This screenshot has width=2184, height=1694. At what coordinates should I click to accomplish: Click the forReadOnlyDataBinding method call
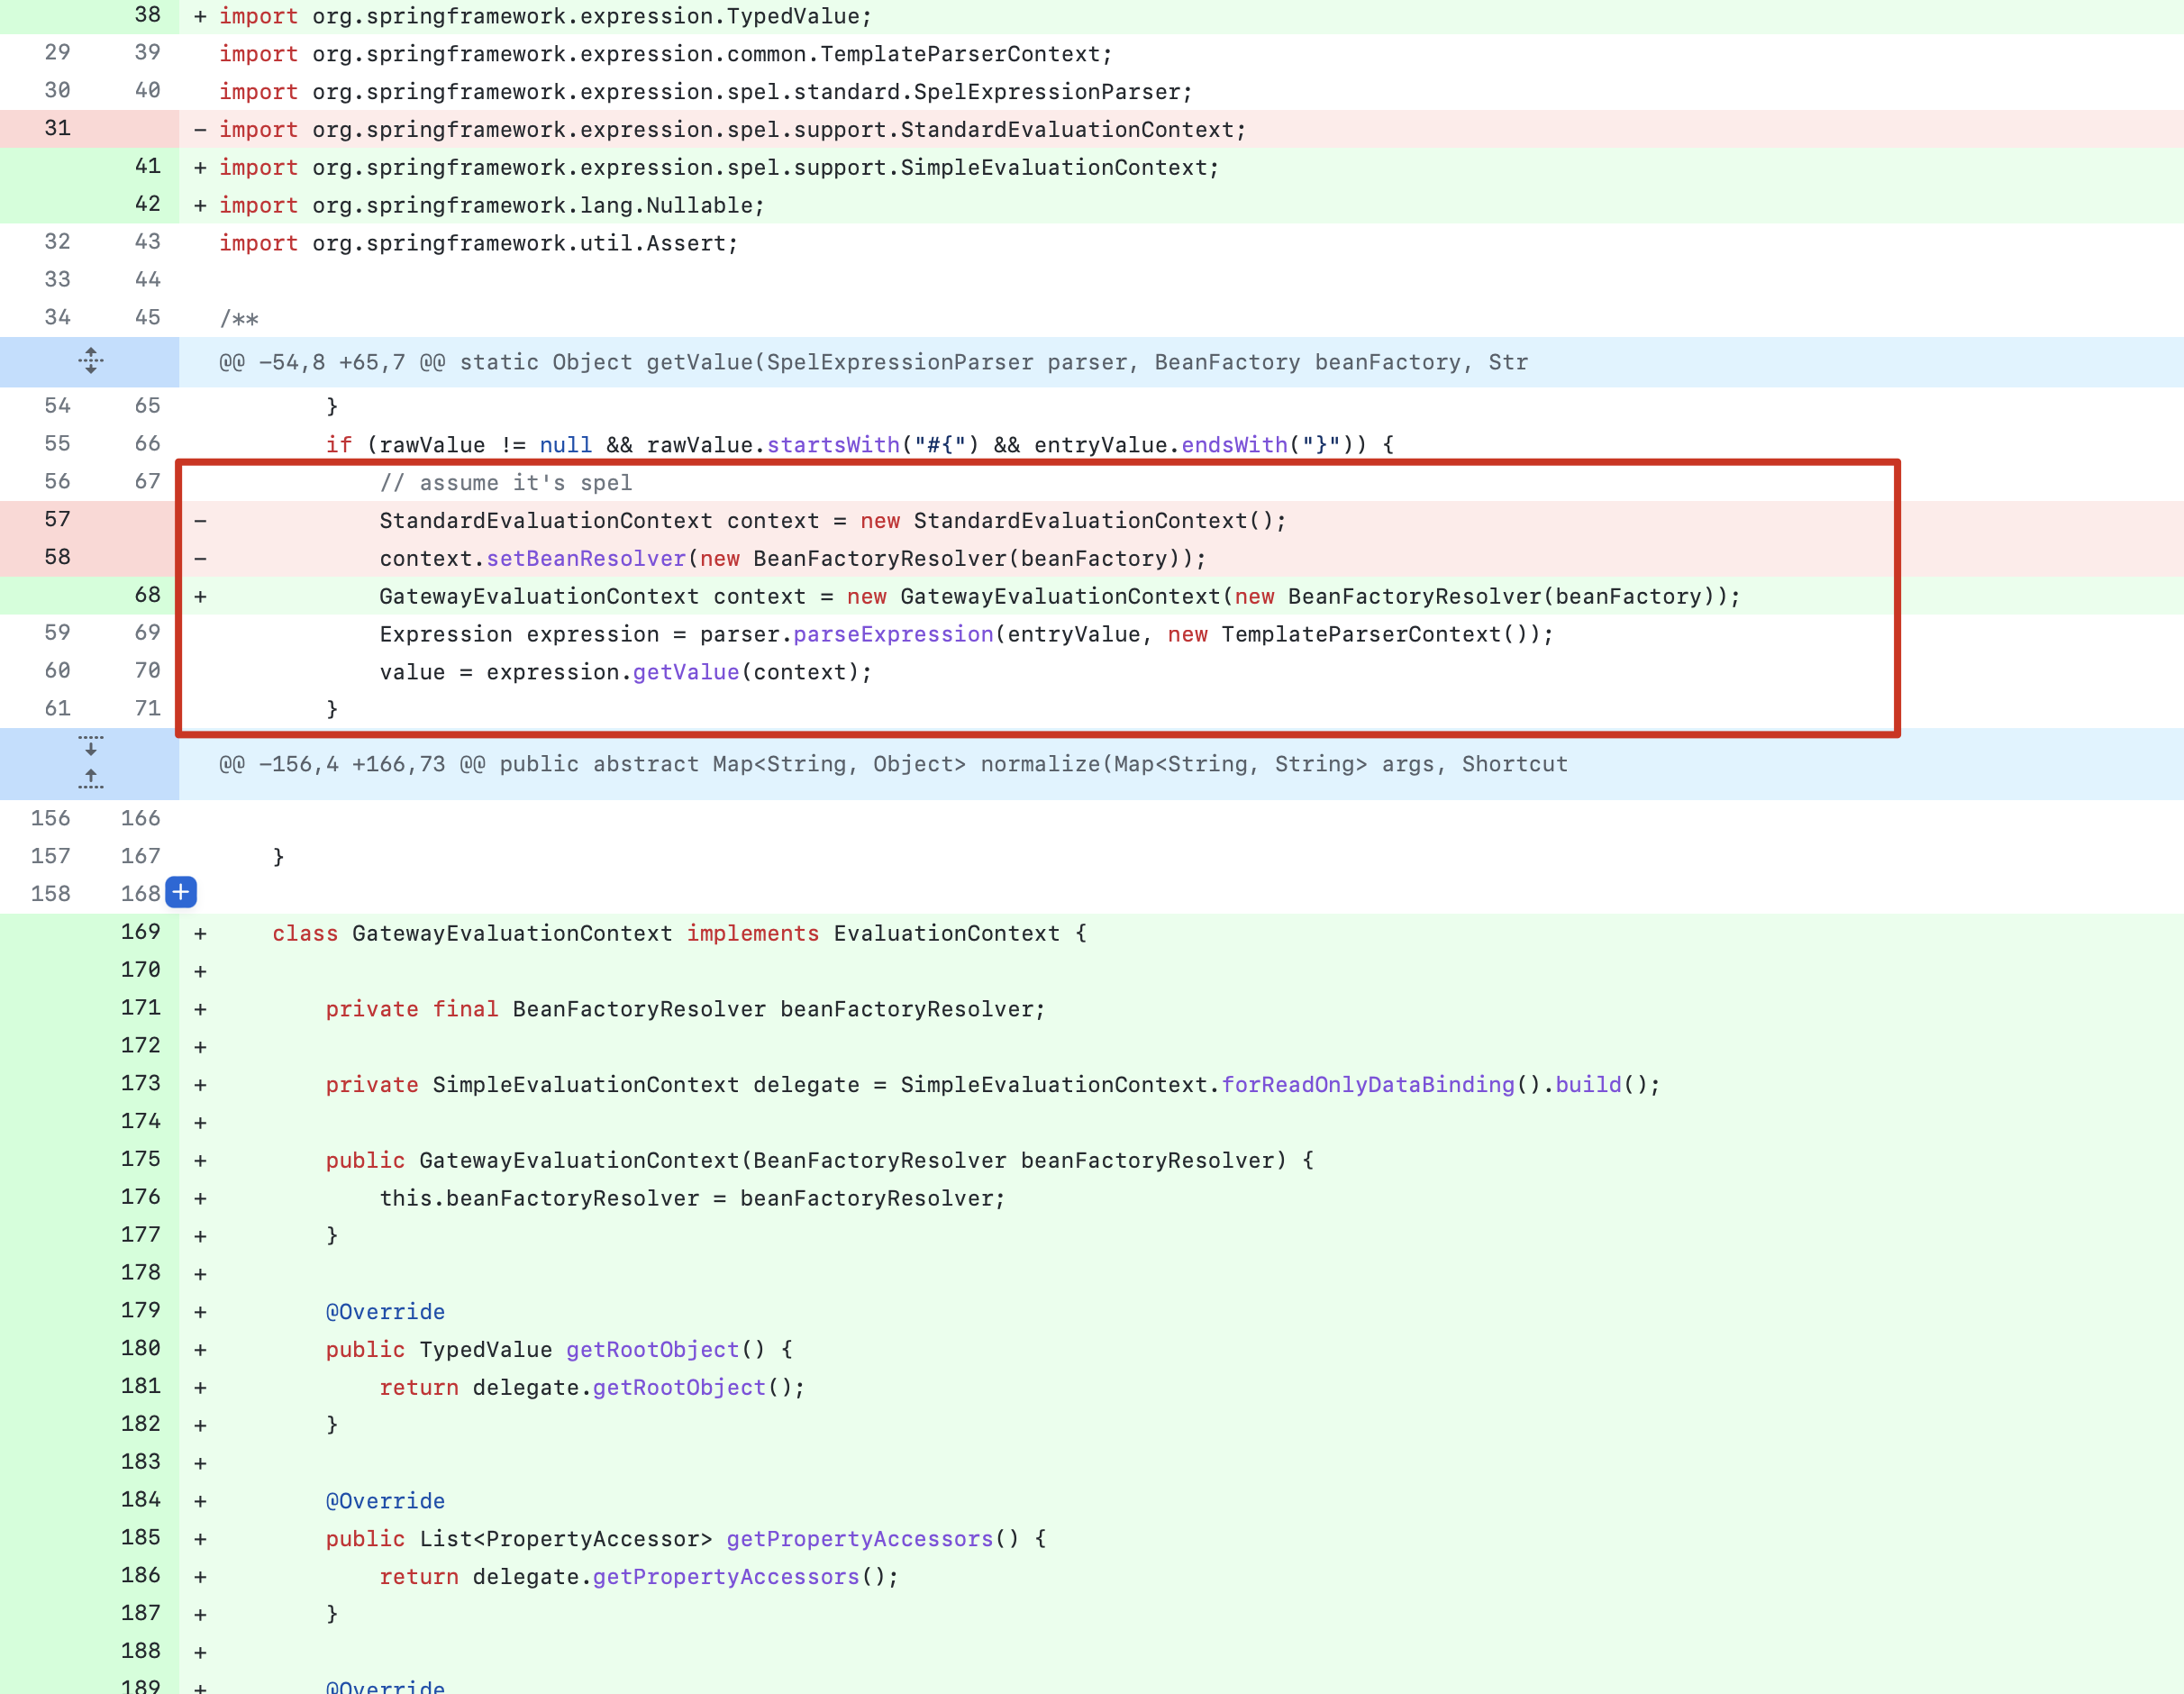click(x=1367, y=1085)
